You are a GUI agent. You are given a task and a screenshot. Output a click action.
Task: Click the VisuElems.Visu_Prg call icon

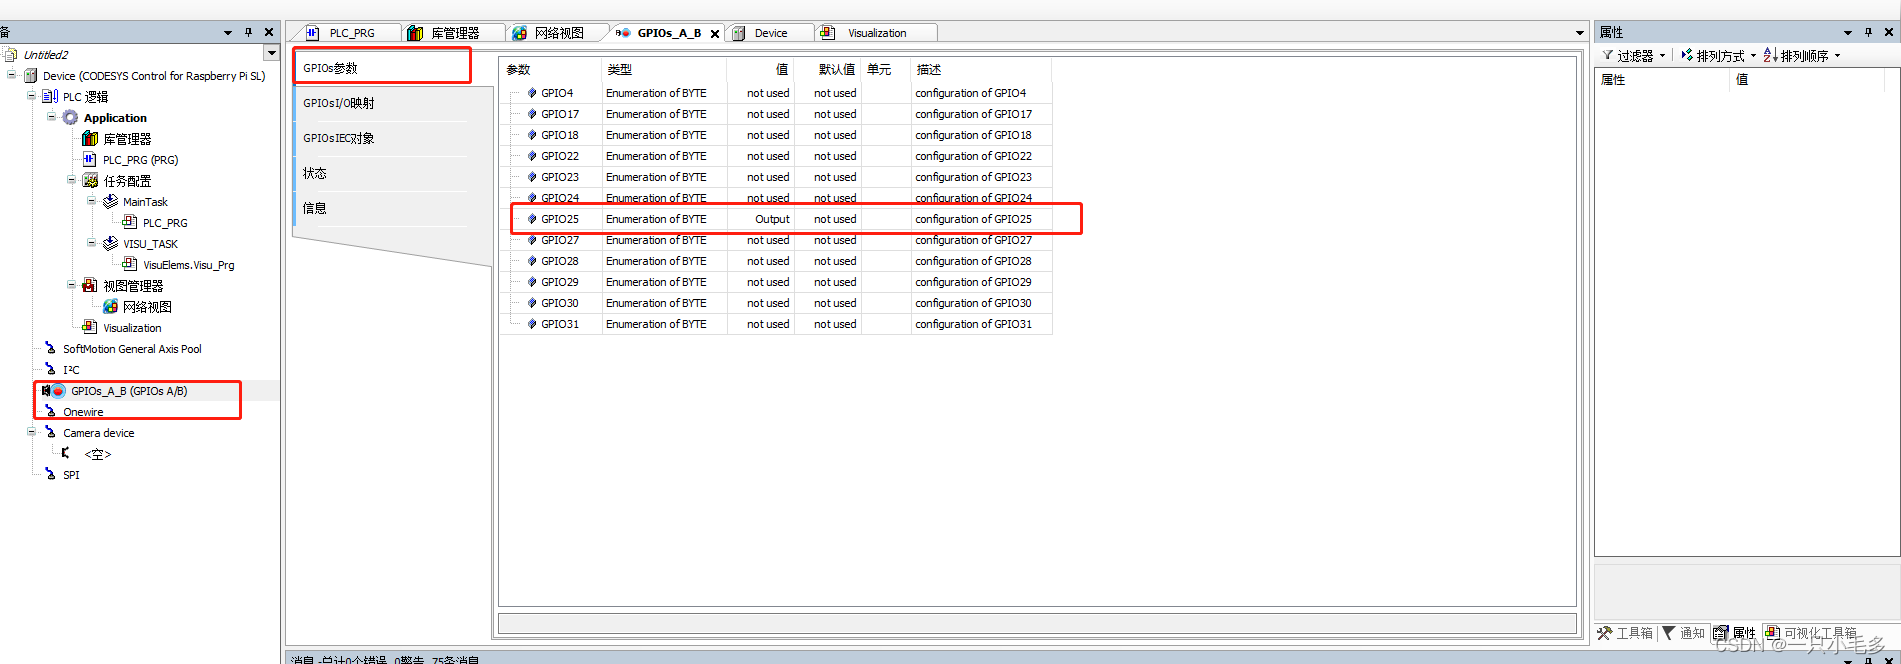tap(130, 264)
